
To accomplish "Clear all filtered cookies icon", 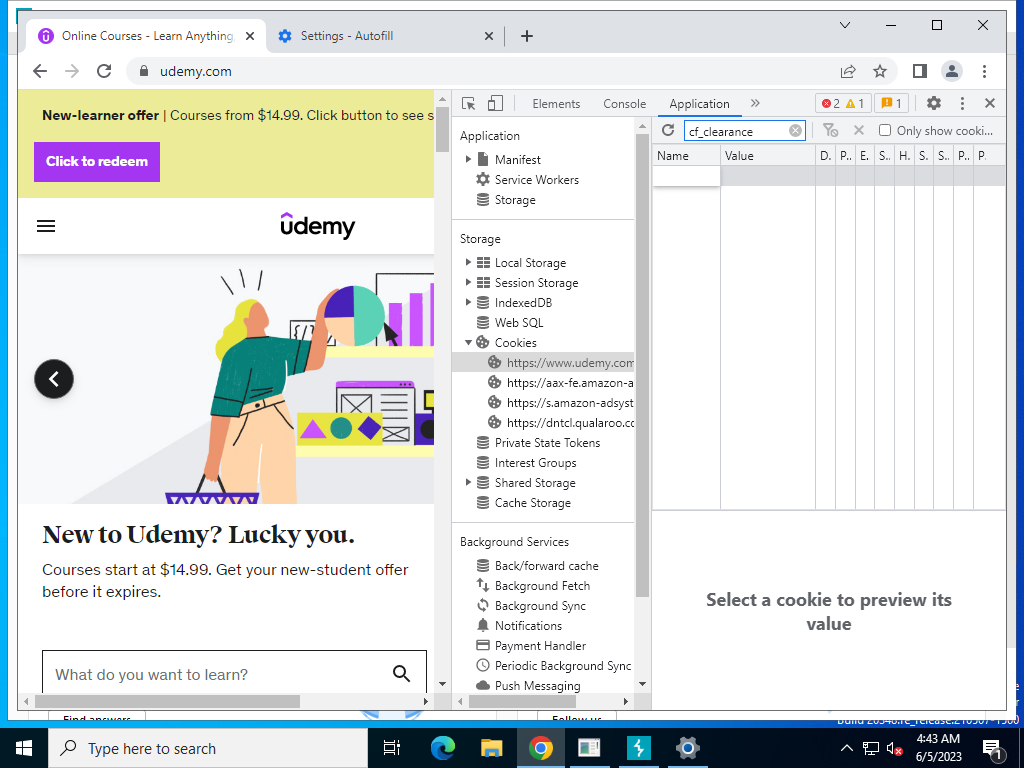I will [x=830, y=131].
